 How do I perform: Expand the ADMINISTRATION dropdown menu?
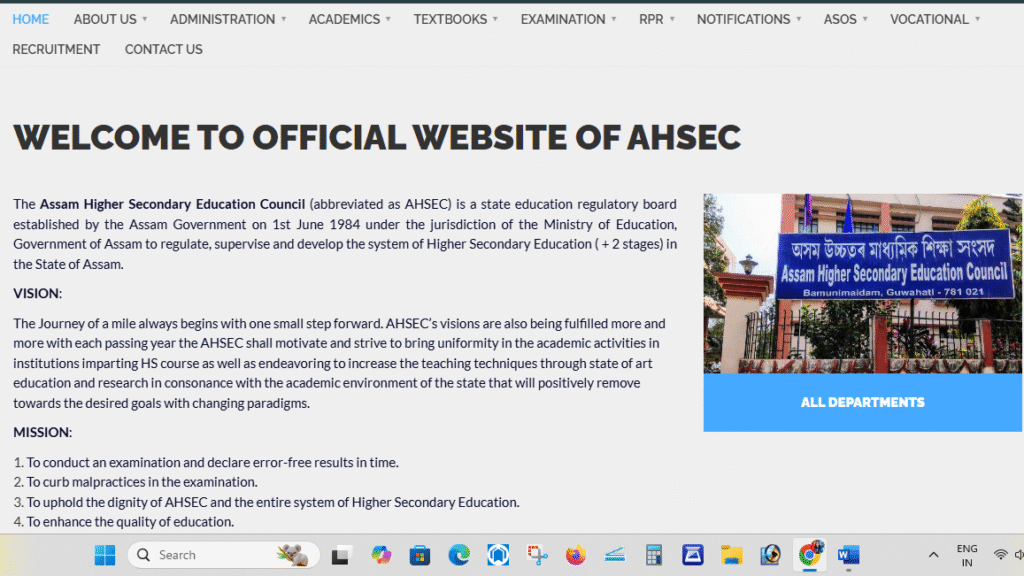(228, 20)
